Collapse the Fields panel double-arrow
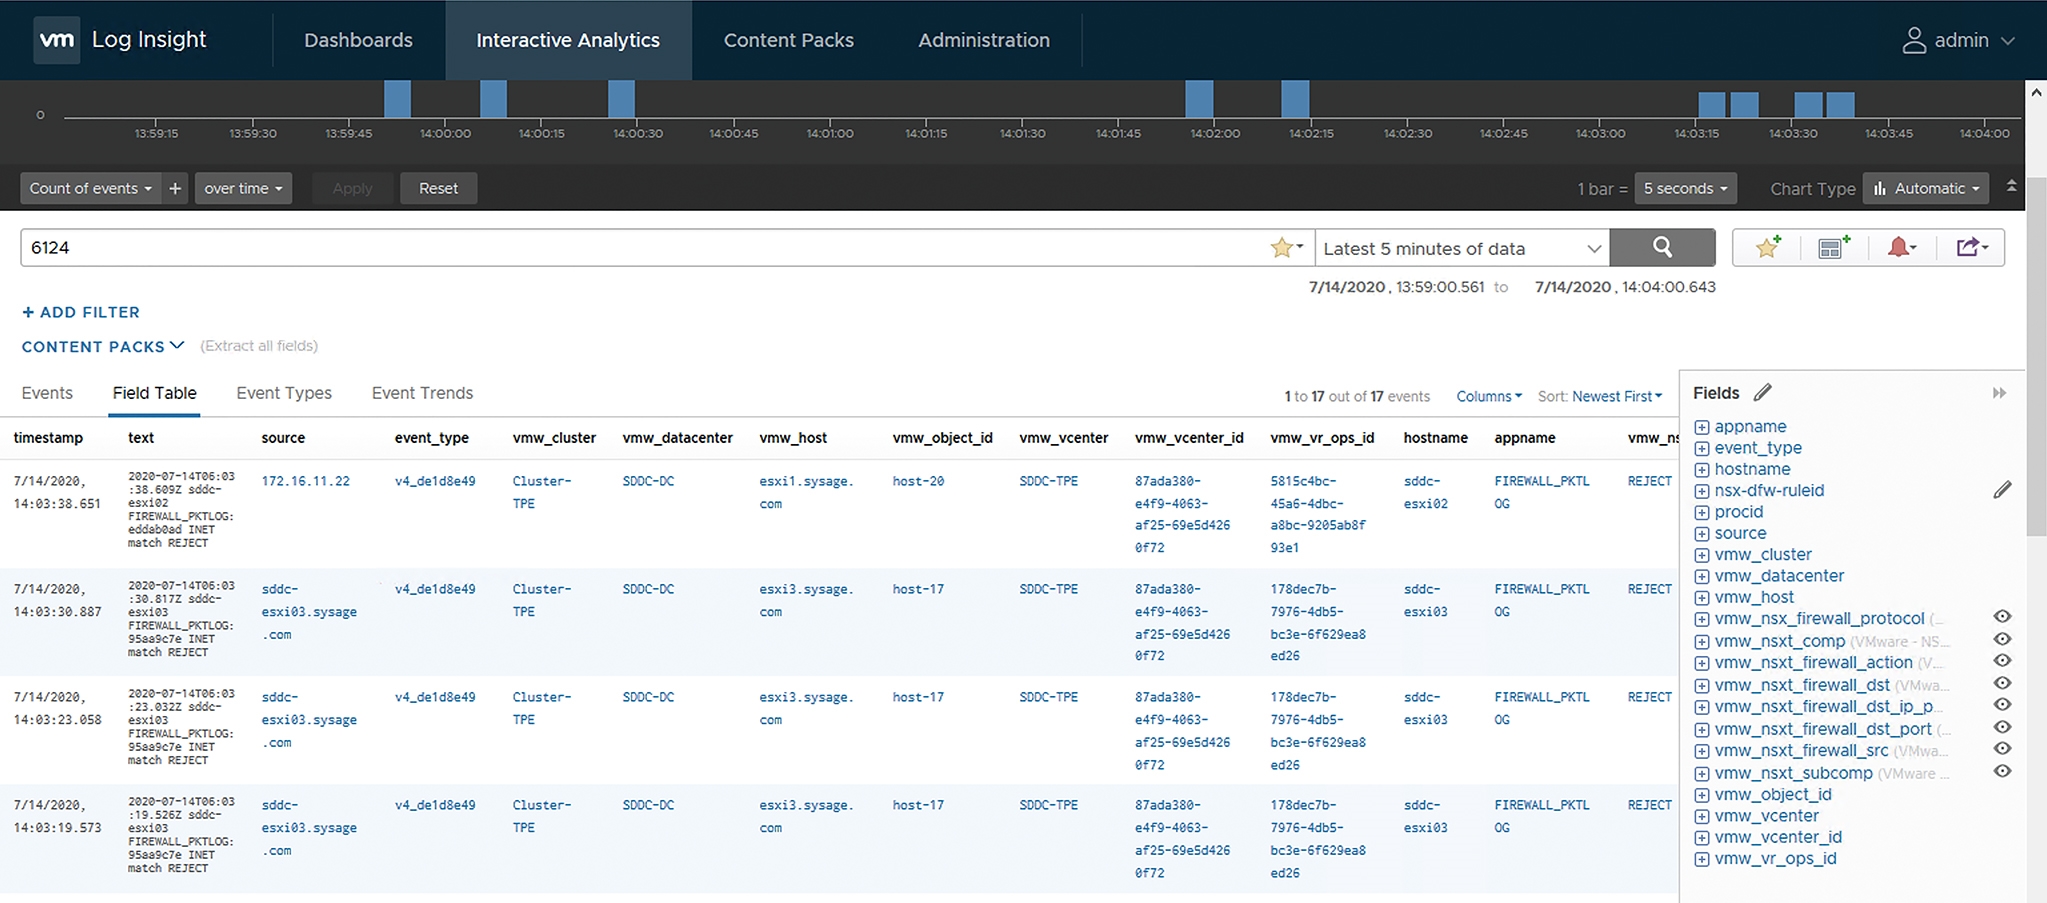2047x903 pixels. (1999, 393)
